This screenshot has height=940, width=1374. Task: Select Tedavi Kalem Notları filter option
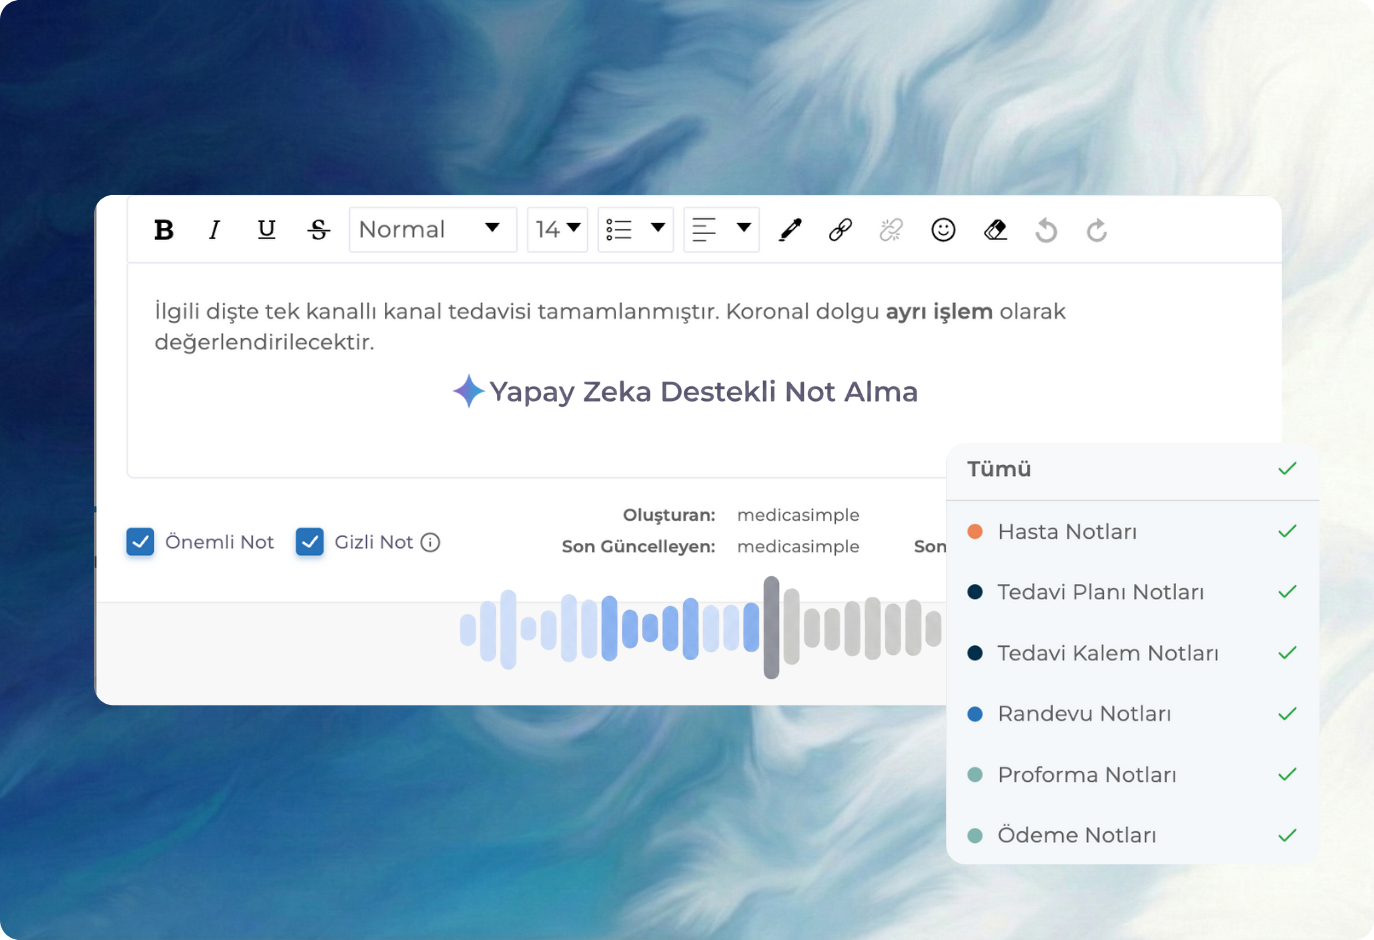1132,653
